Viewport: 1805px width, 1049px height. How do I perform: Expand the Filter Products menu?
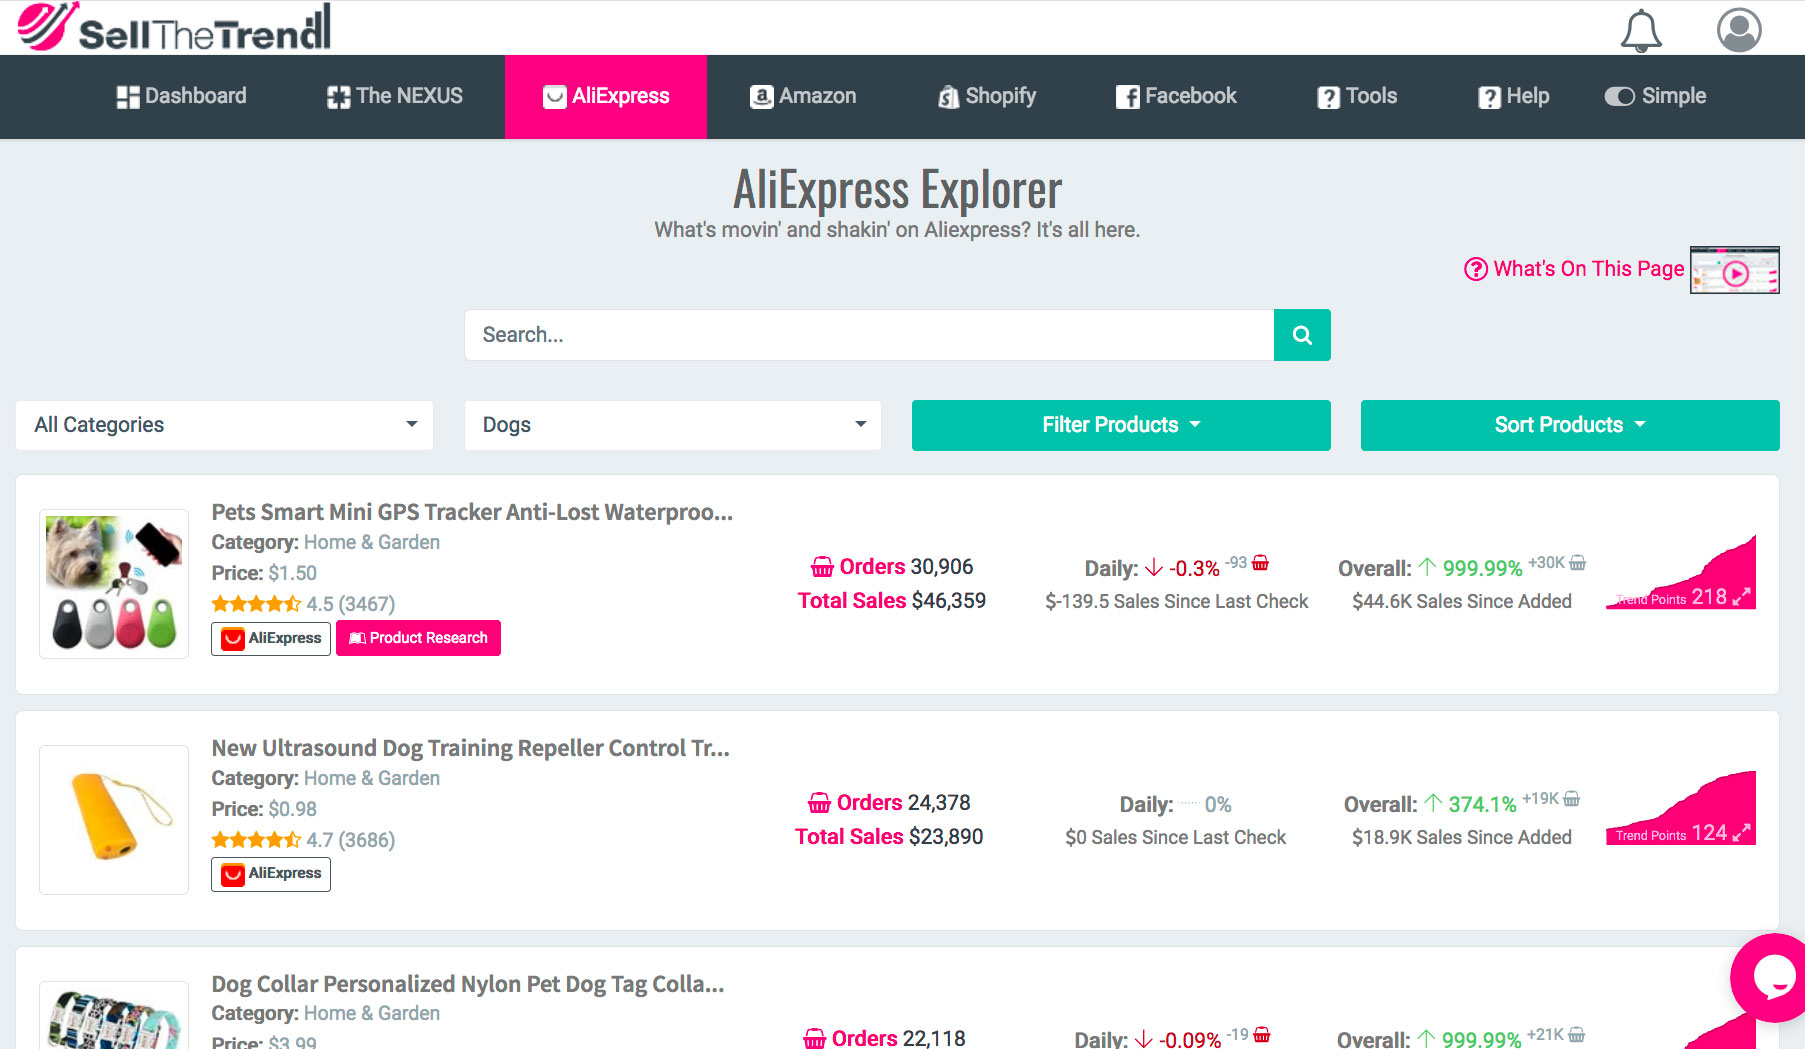coord(1120,425)
